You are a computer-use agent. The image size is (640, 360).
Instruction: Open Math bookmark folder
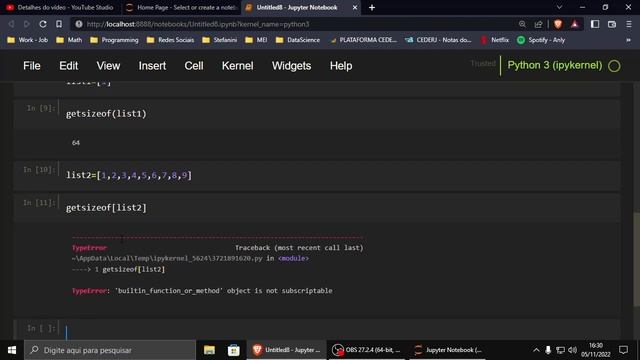pos(69,40)
